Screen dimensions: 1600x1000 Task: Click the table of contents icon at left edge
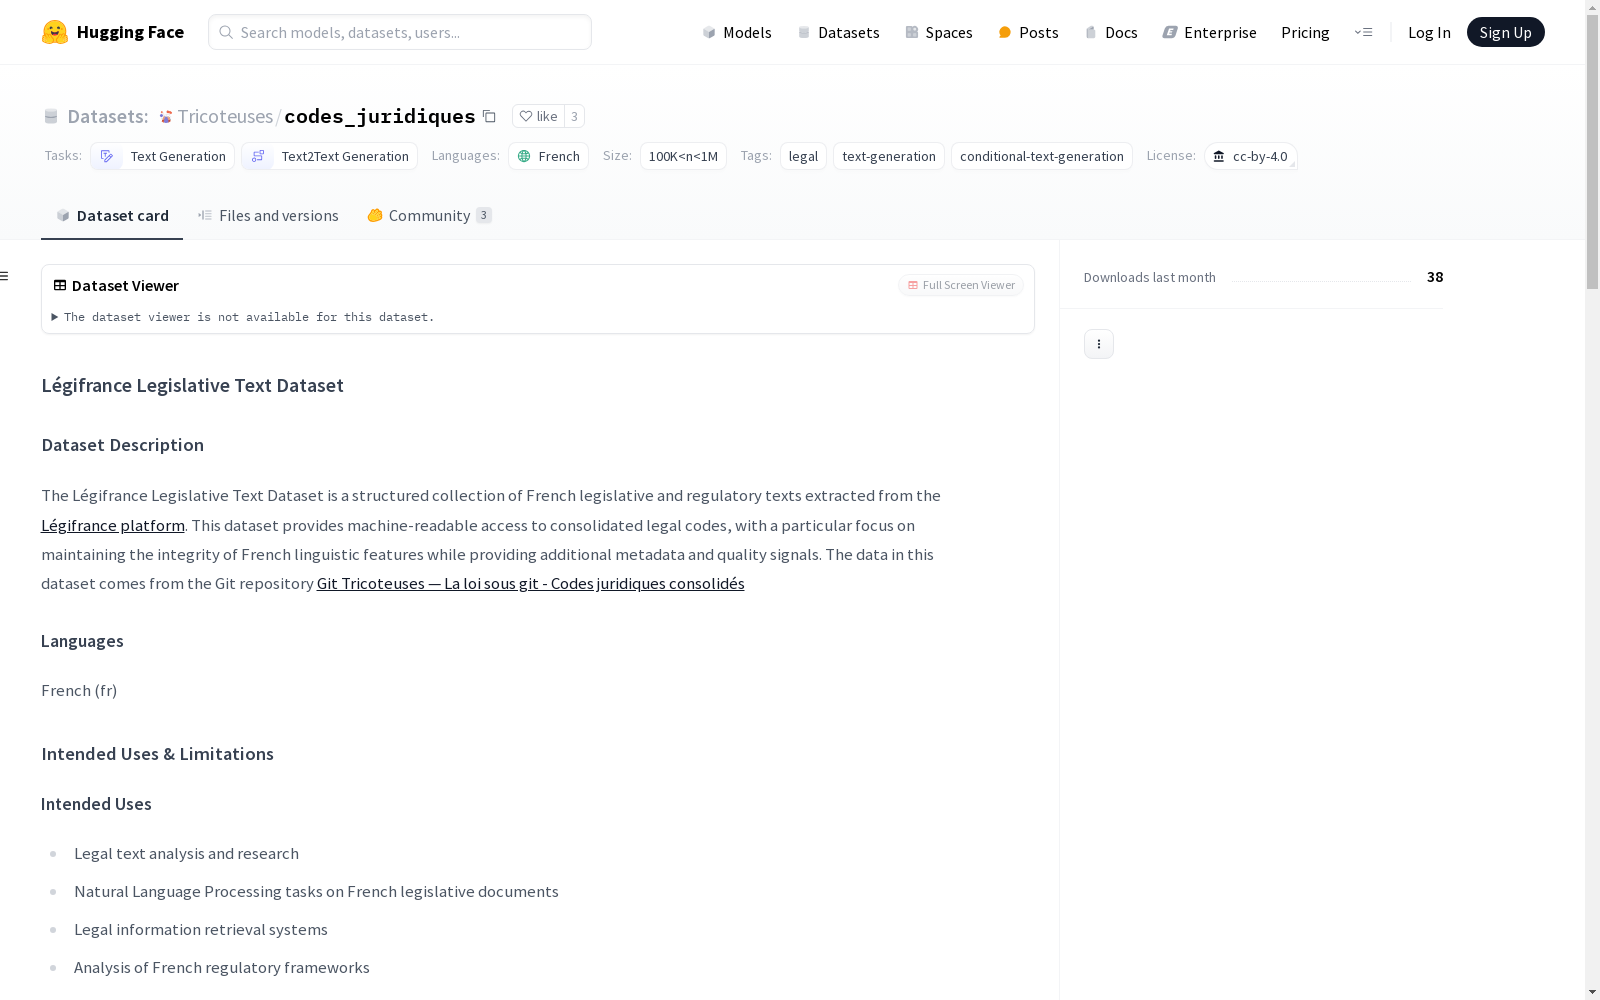coord(5,276)
